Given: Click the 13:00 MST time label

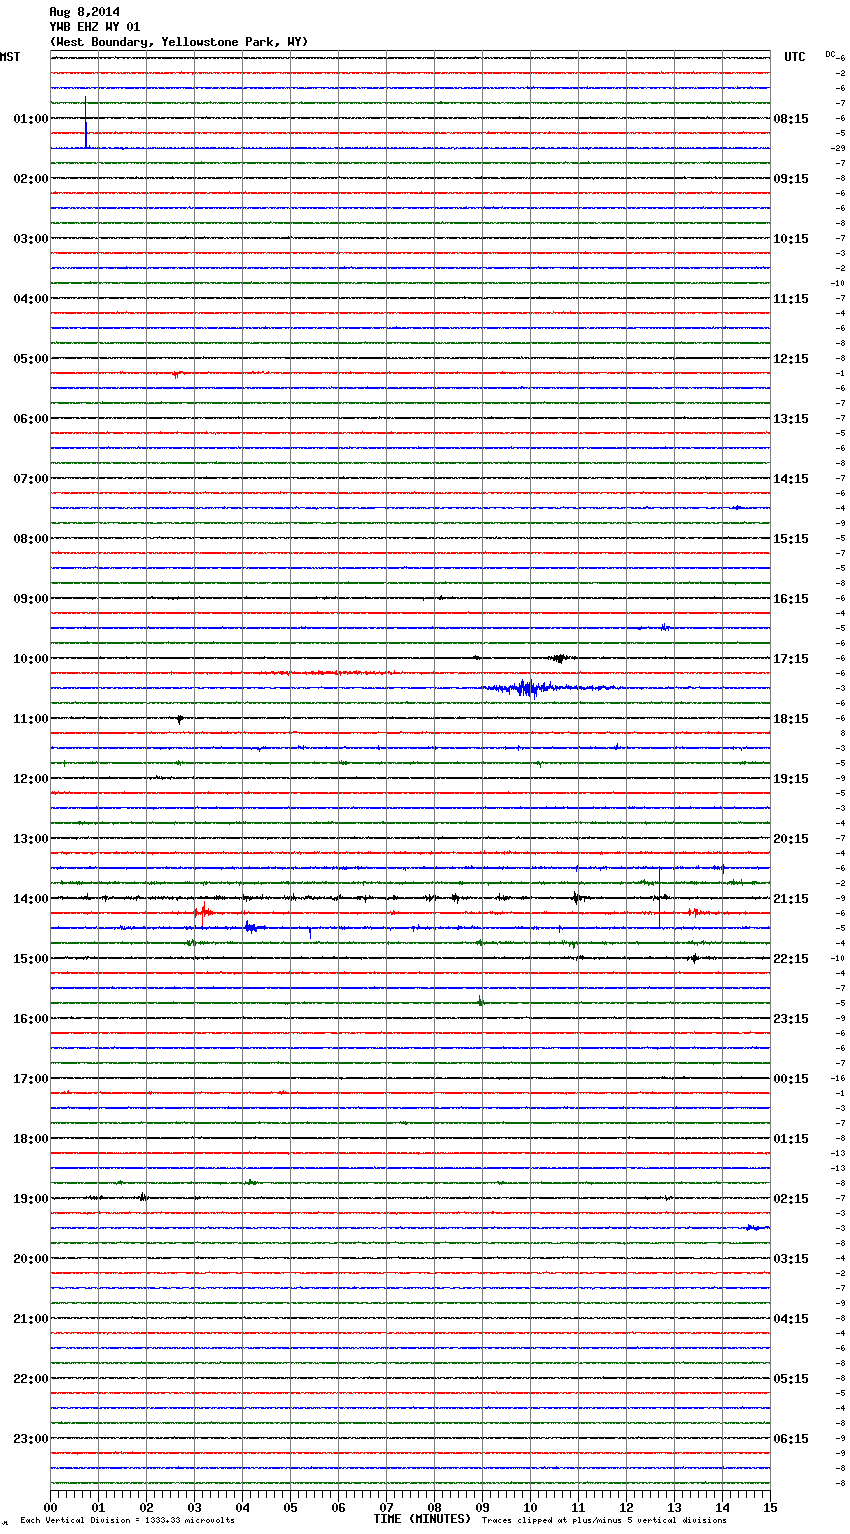Looking at the screenshot, I should click(30, 839).
